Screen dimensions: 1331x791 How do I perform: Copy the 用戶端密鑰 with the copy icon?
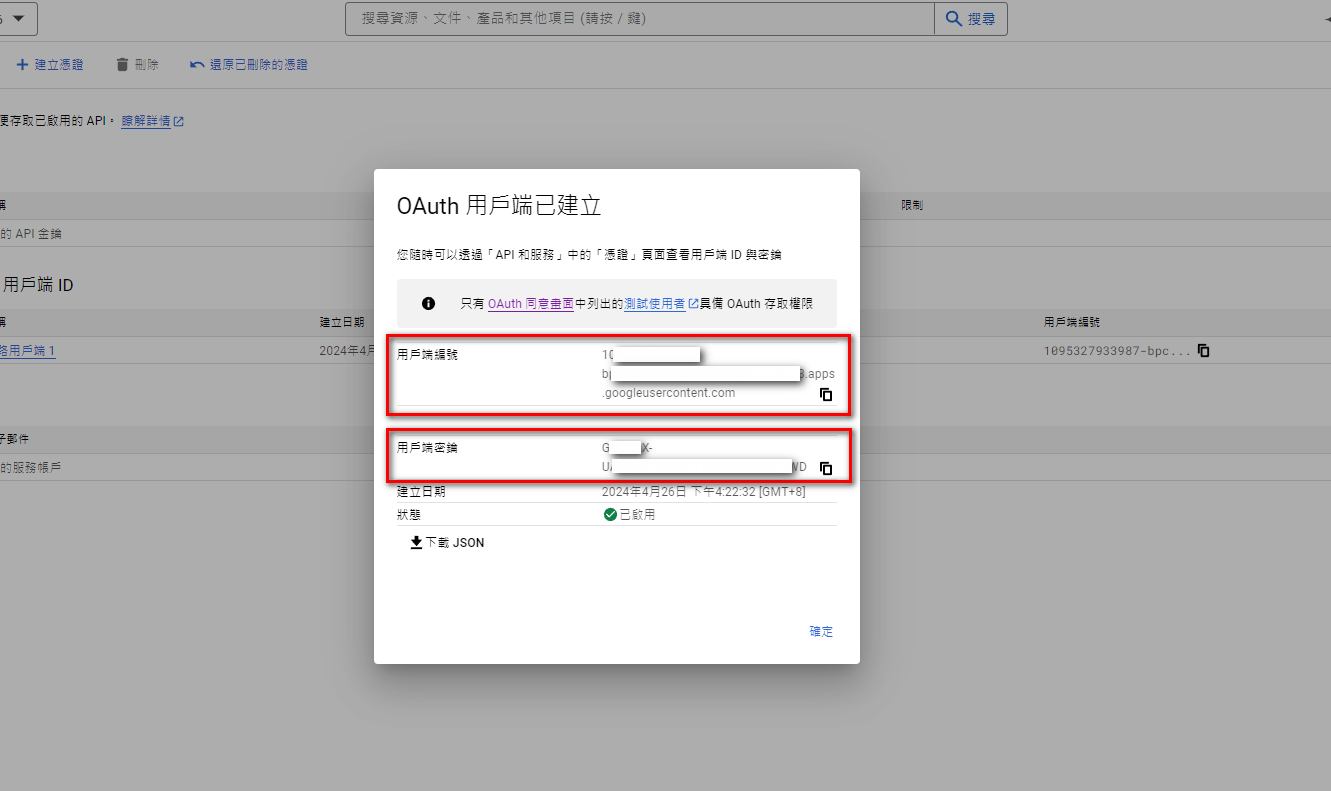point(825,468)
